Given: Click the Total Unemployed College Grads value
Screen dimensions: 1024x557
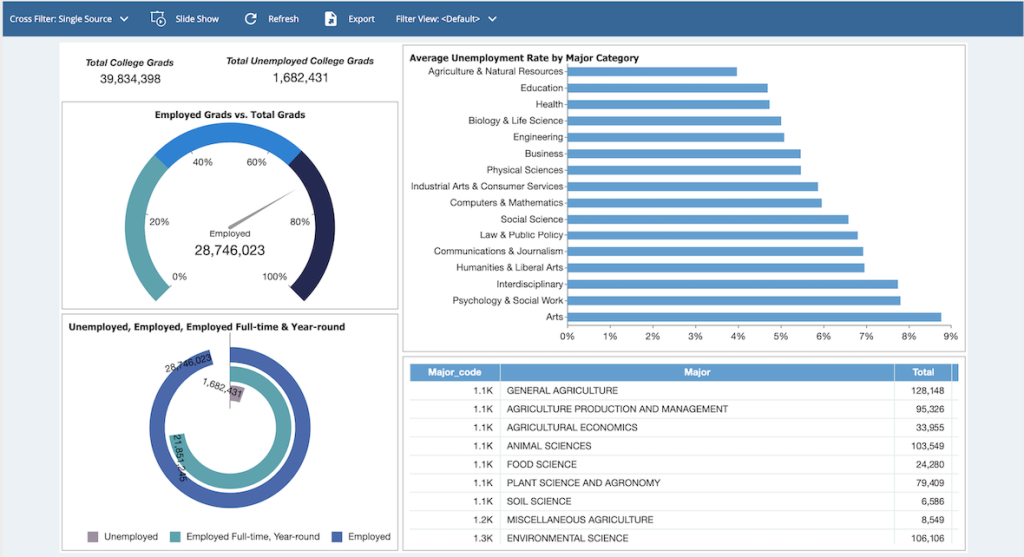Looking at the screenshot, I should click(x=299, y=78).
